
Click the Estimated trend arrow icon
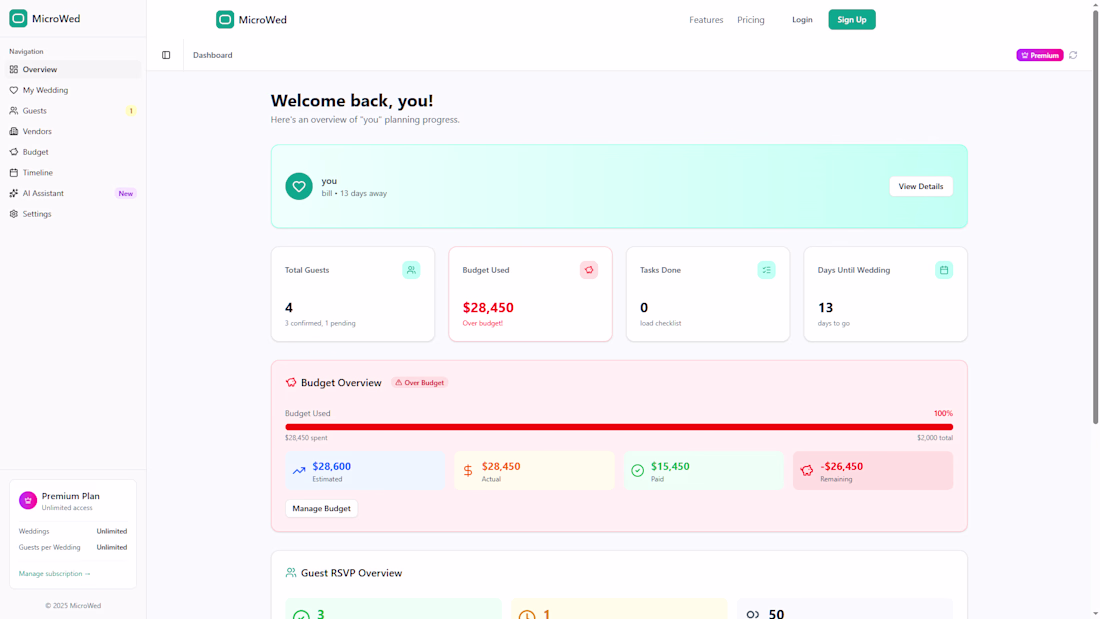click(299, 471)
